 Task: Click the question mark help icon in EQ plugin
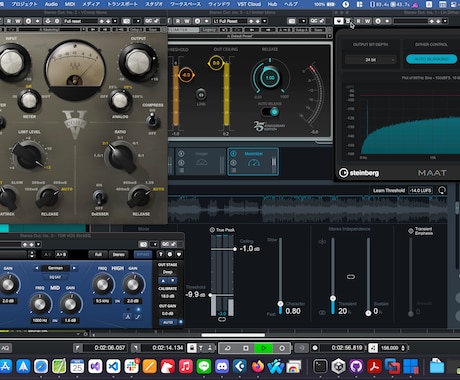click(161, 254)
